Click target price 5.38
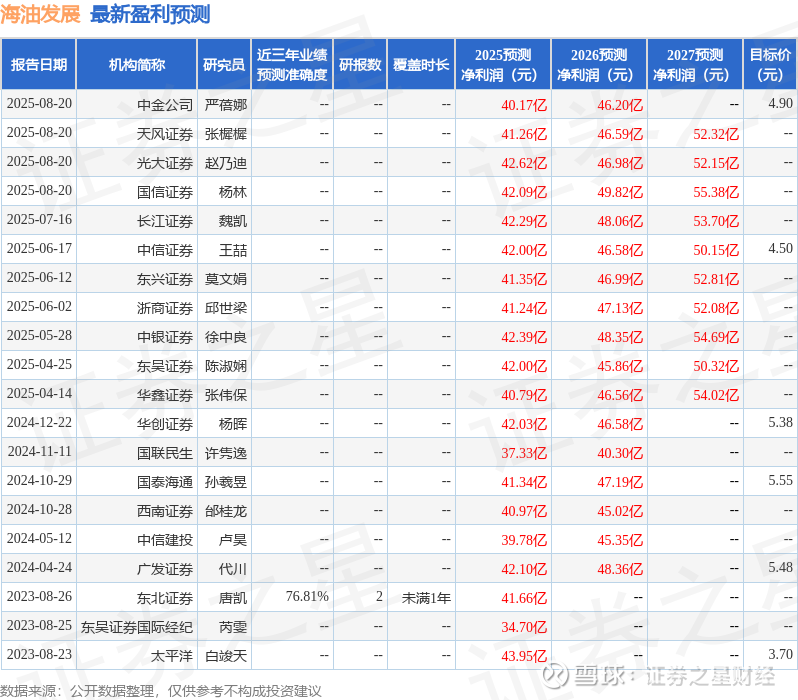 tap(780, 423)
